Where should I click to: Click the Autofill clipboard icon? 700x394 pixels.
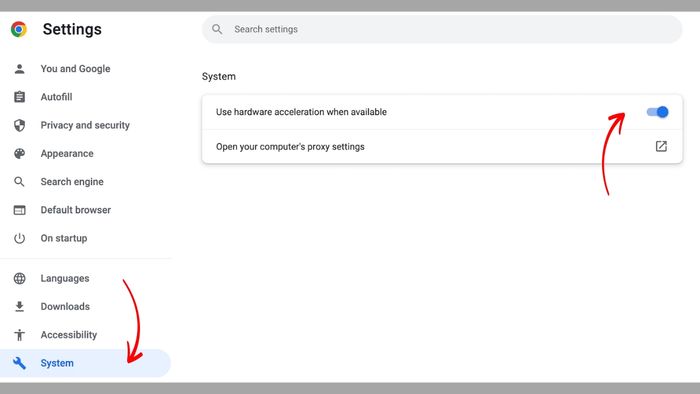(x=19, y=97)
